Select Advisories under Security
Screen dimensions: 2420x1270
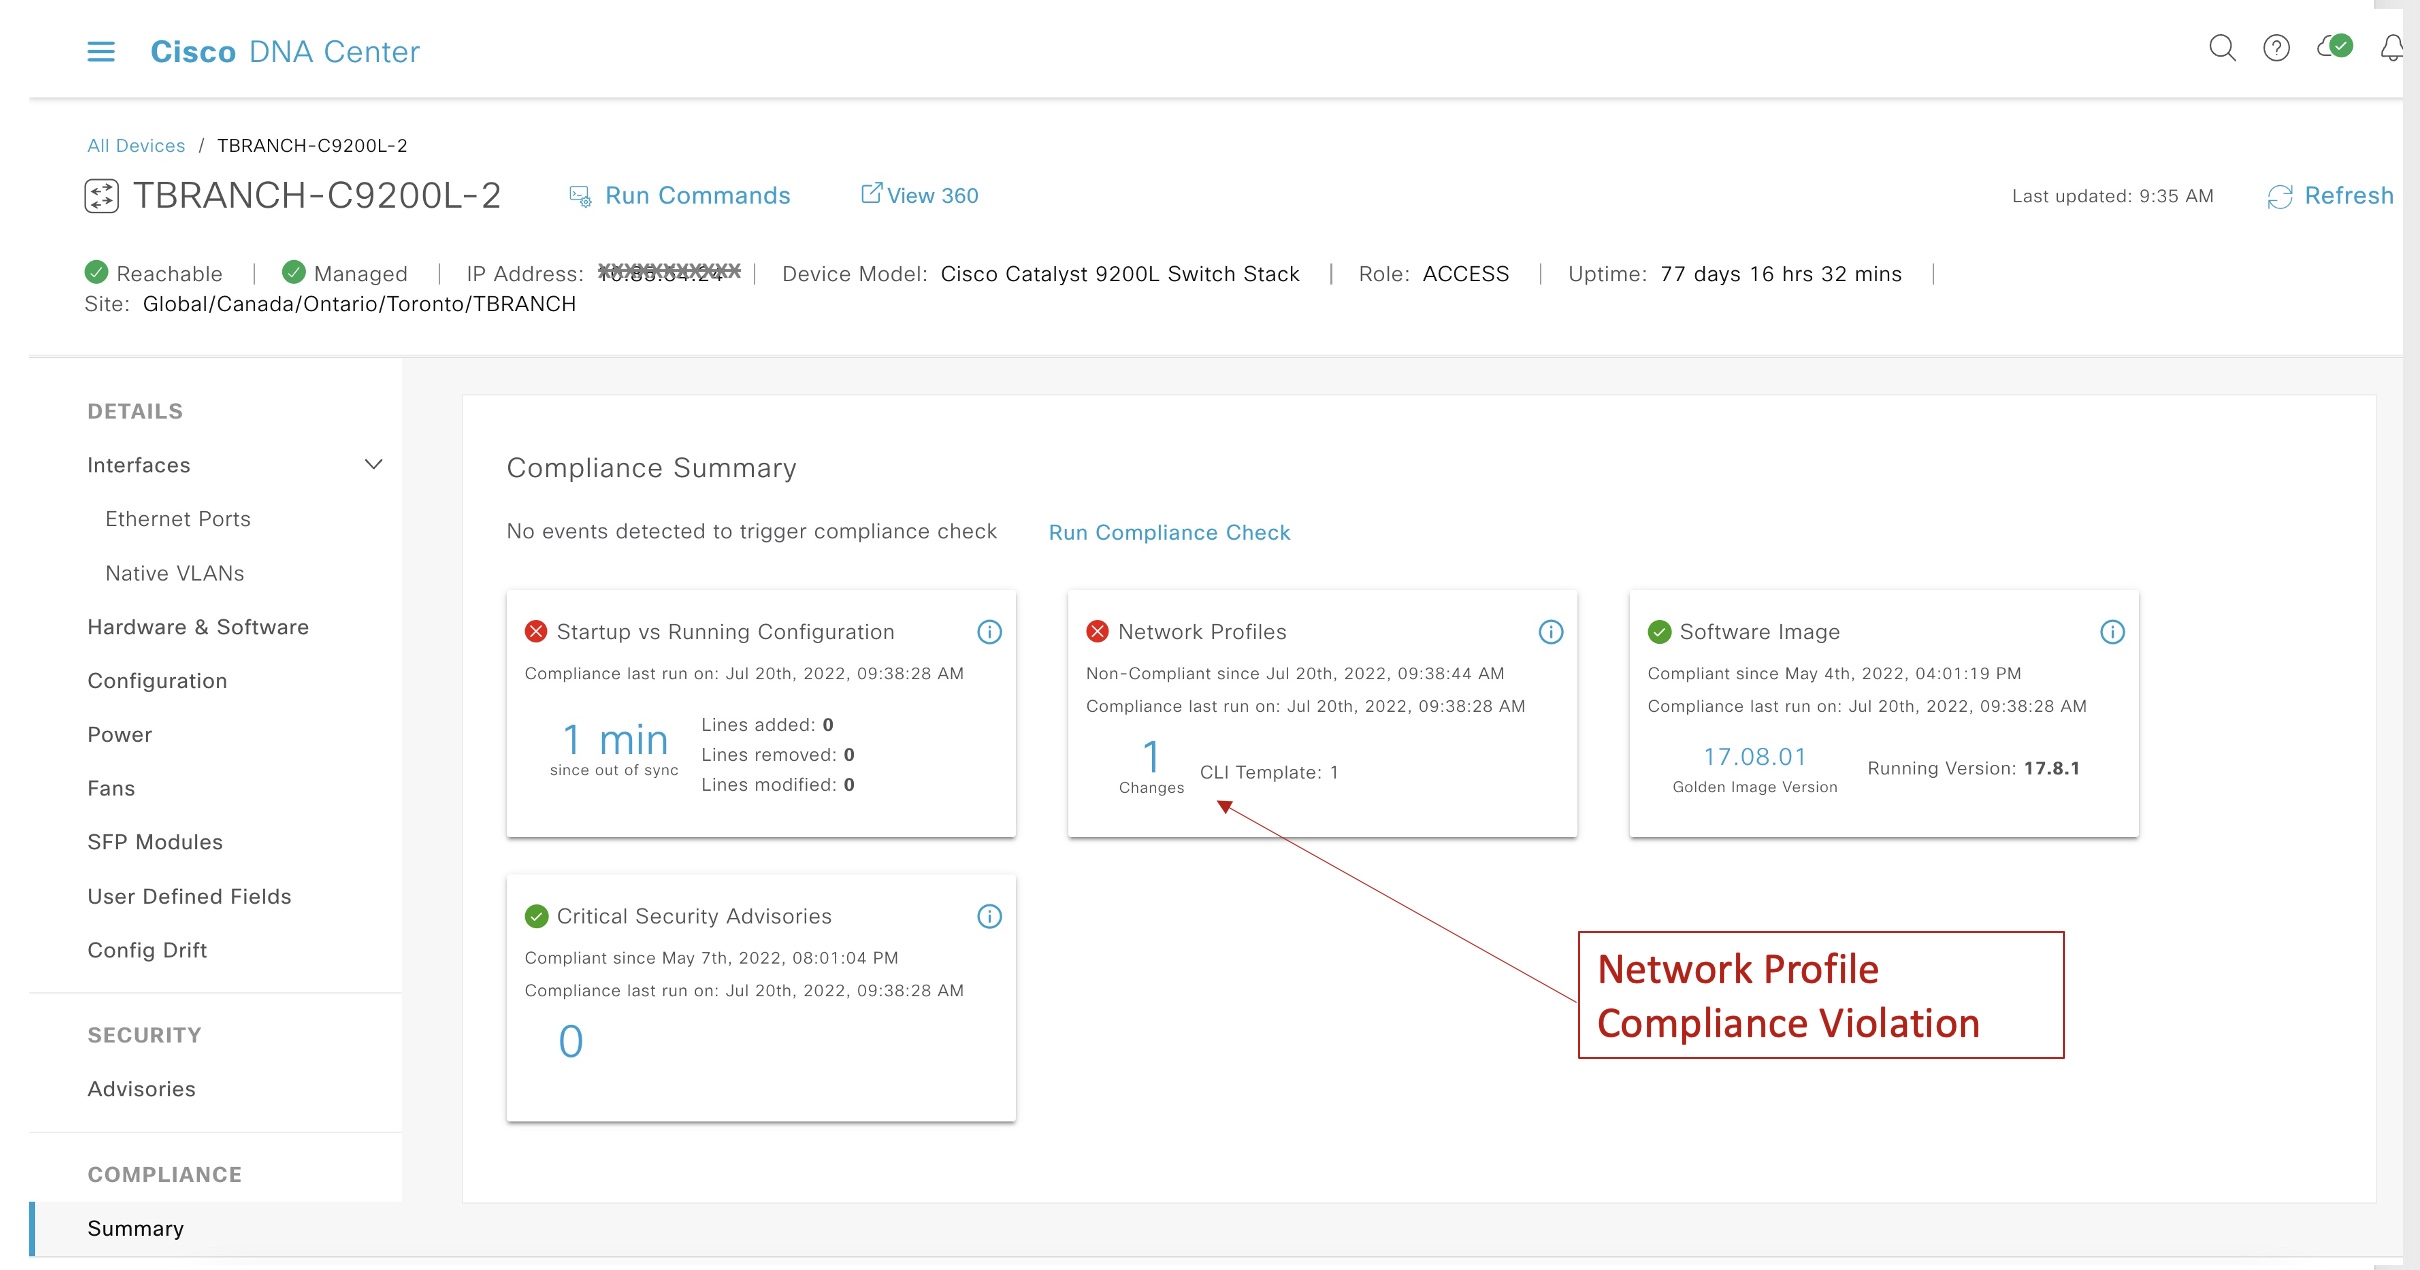(141, 1089)
